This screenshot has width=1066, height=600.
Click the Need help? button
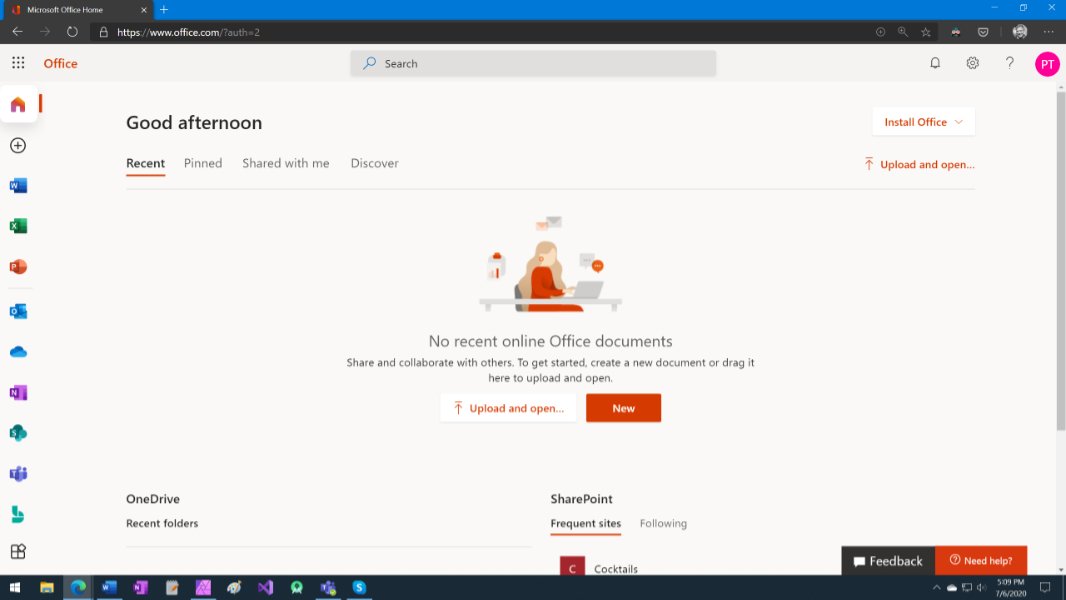click(981, 561)
